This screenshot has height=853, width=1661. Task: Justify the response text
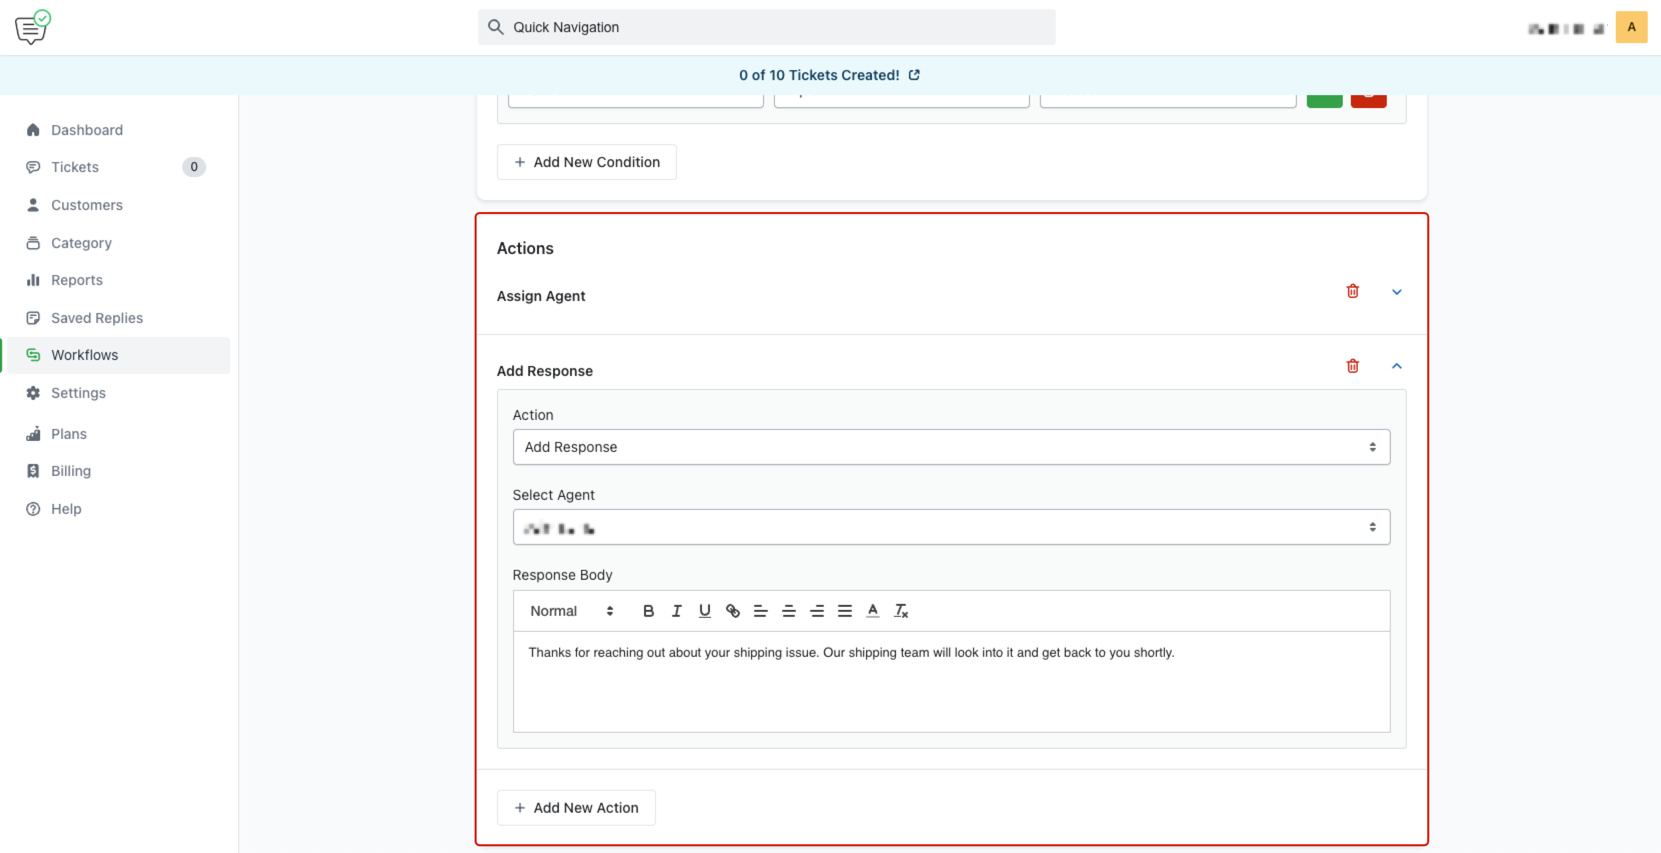[x=845, y=611]
